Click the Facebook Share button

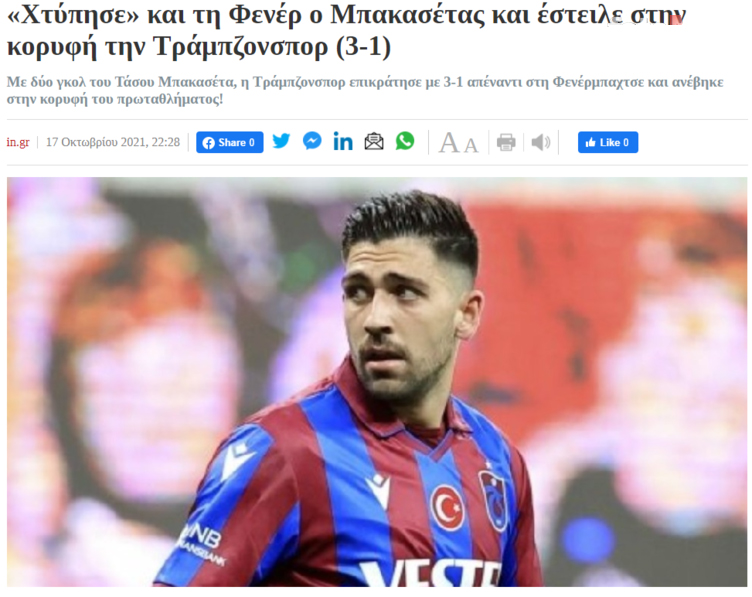[230, 142]
